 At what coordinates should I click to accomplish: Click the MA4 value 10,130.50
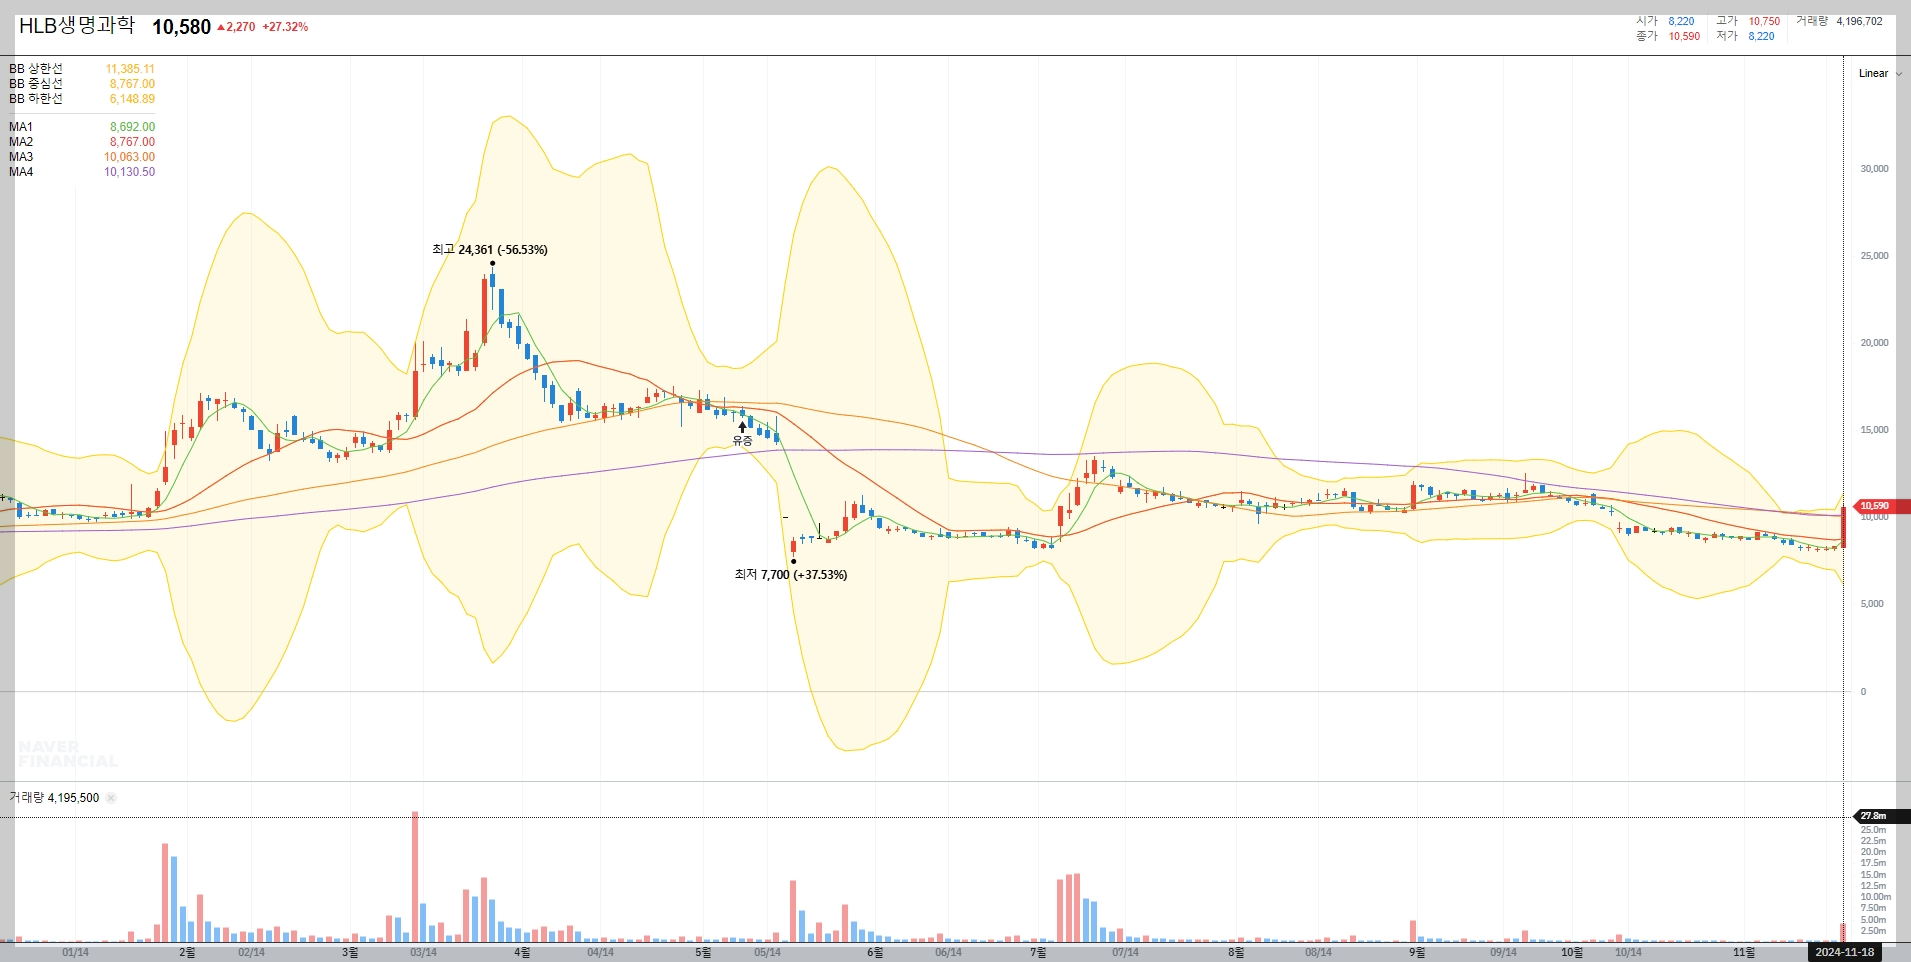(129, 172)
